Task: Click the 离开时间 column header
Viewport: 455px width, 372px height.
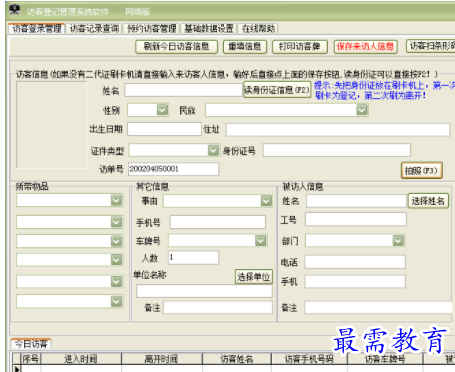Action: click(x=161, y=359)
